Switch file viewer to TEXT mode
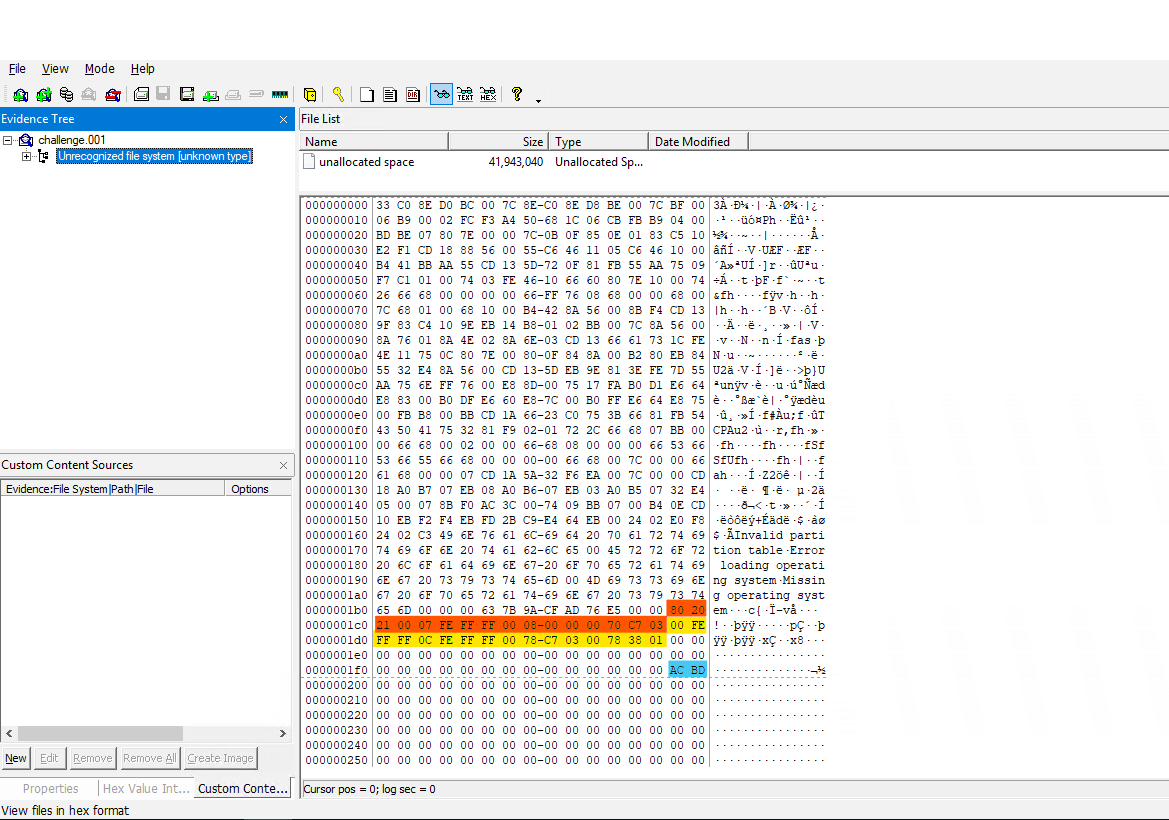Image resolution: width=1169 pixels, height=820 pixels. [x=465, y=95]
